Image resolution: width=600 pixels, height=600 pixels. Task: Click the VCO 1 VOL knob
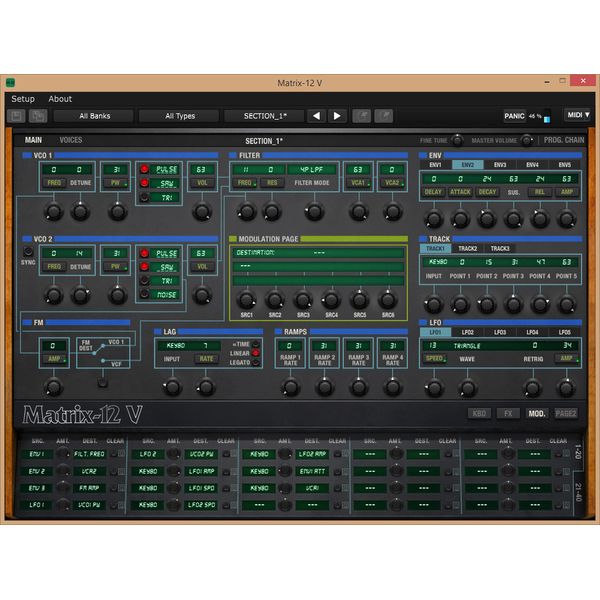click(202, 212)
